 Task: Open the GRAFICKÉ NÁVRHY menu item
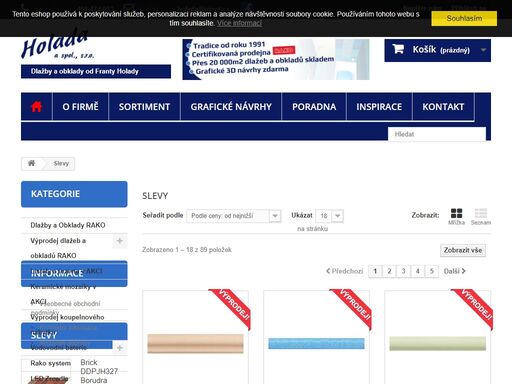tap(231, 107)
